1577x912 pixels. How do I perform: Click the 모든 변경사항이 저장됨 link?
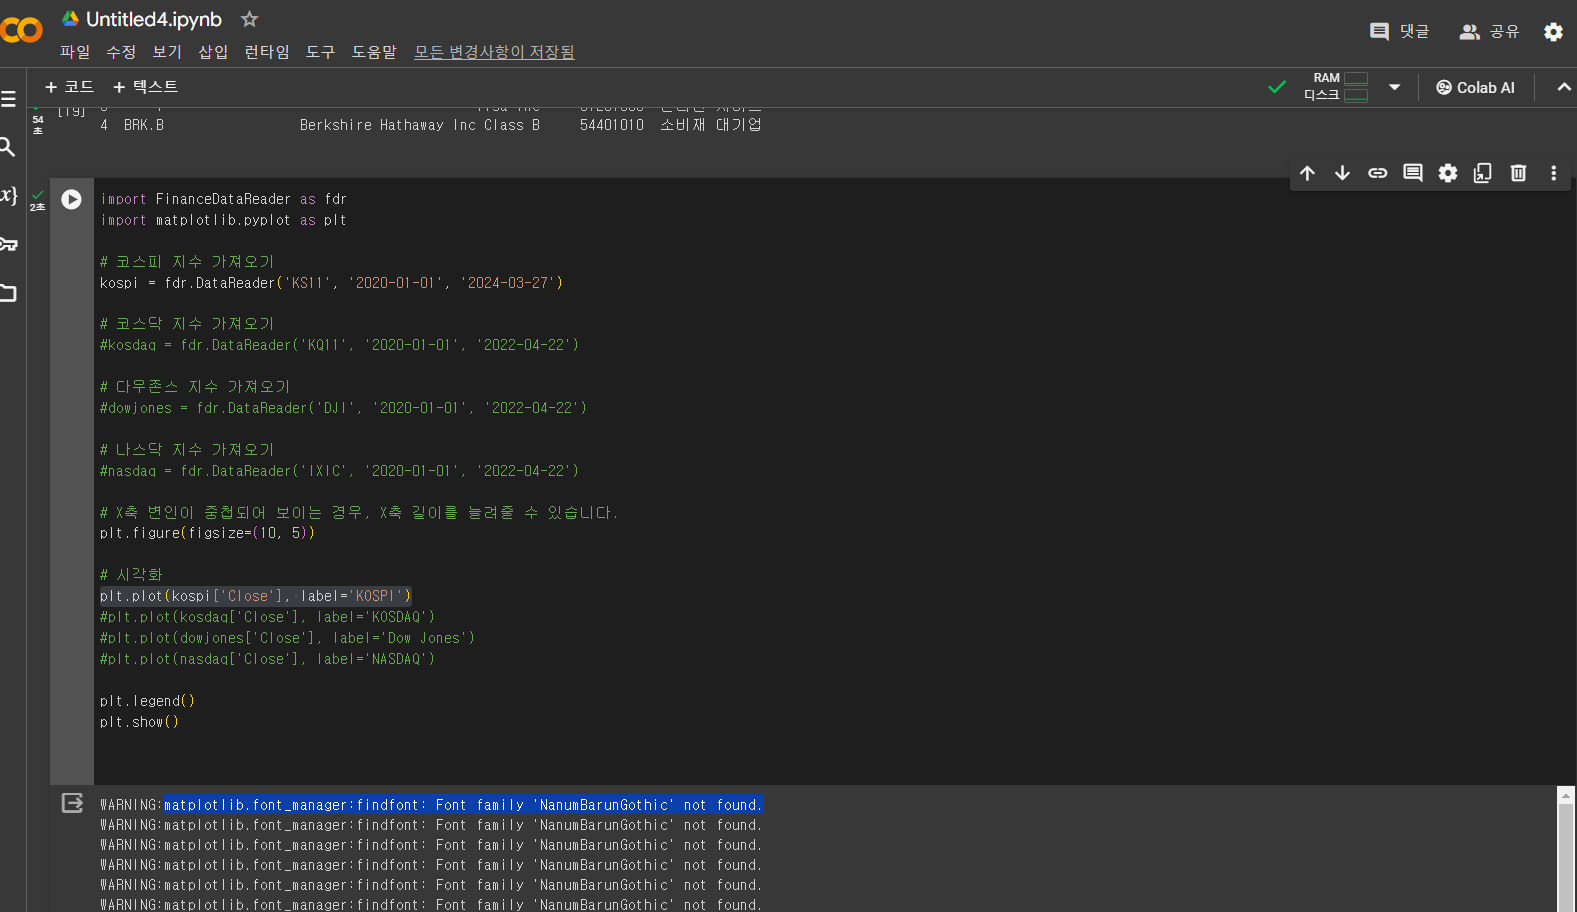[x=494, y=52]
